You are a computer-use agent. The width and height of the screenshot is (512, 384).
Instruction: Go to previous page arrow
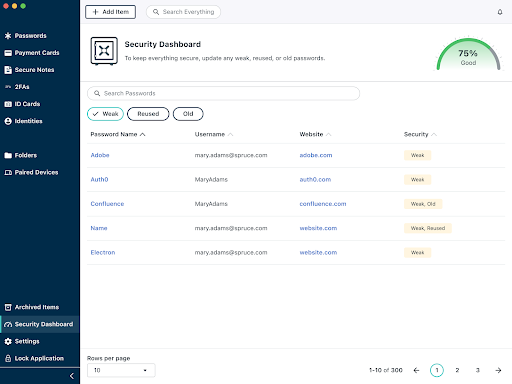click(416, 370)
